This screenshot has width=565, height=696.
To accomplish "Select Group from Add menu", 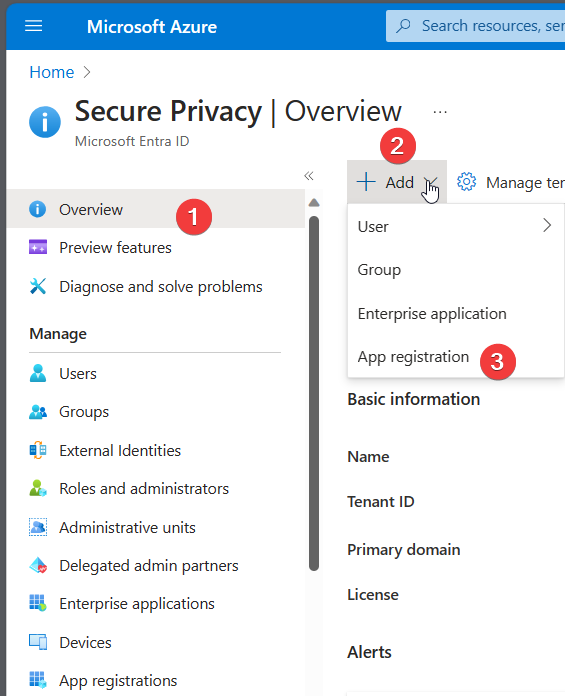I will 456,269.
